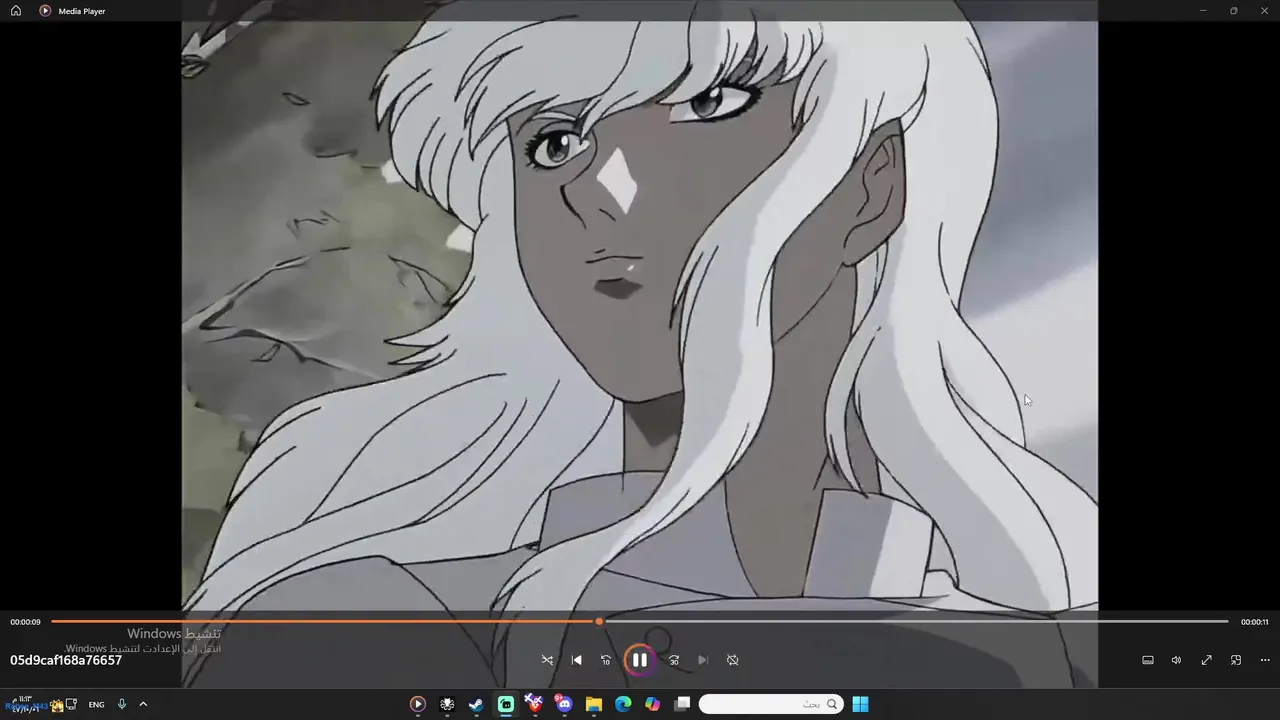1280x720 pixels.
Task: Click the unplayed part of the seek bar
Action: click(x=915, y=621)
